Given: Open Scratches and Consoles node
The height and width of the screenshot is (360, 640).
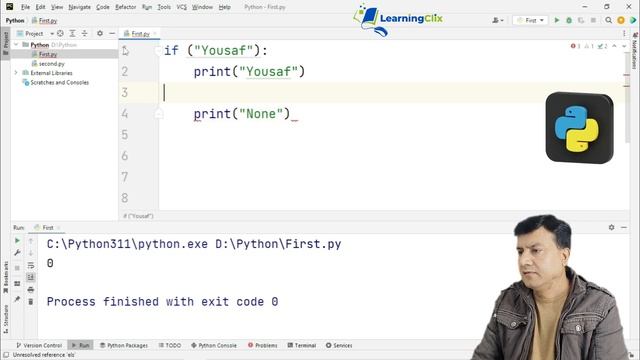Looking at the screenshot, I should 59,82.
